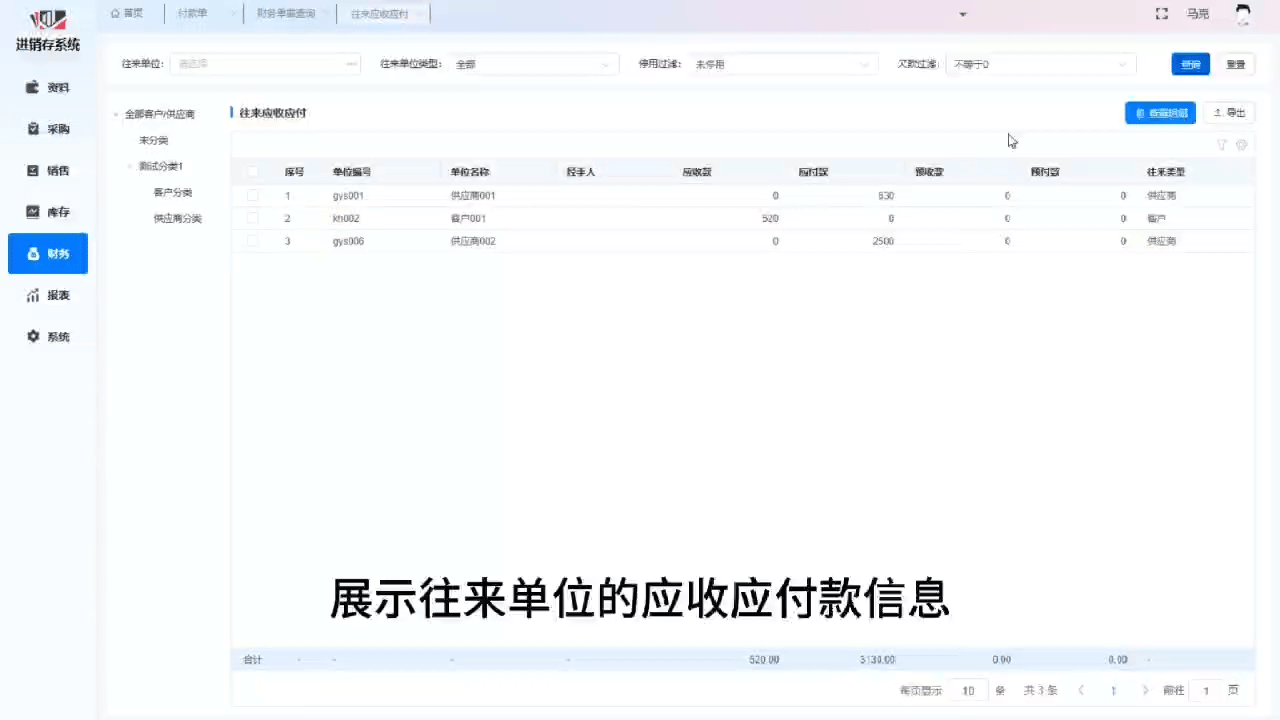
Task: Select the checkbox for row gys001
Action: click(x=253, y=196)
